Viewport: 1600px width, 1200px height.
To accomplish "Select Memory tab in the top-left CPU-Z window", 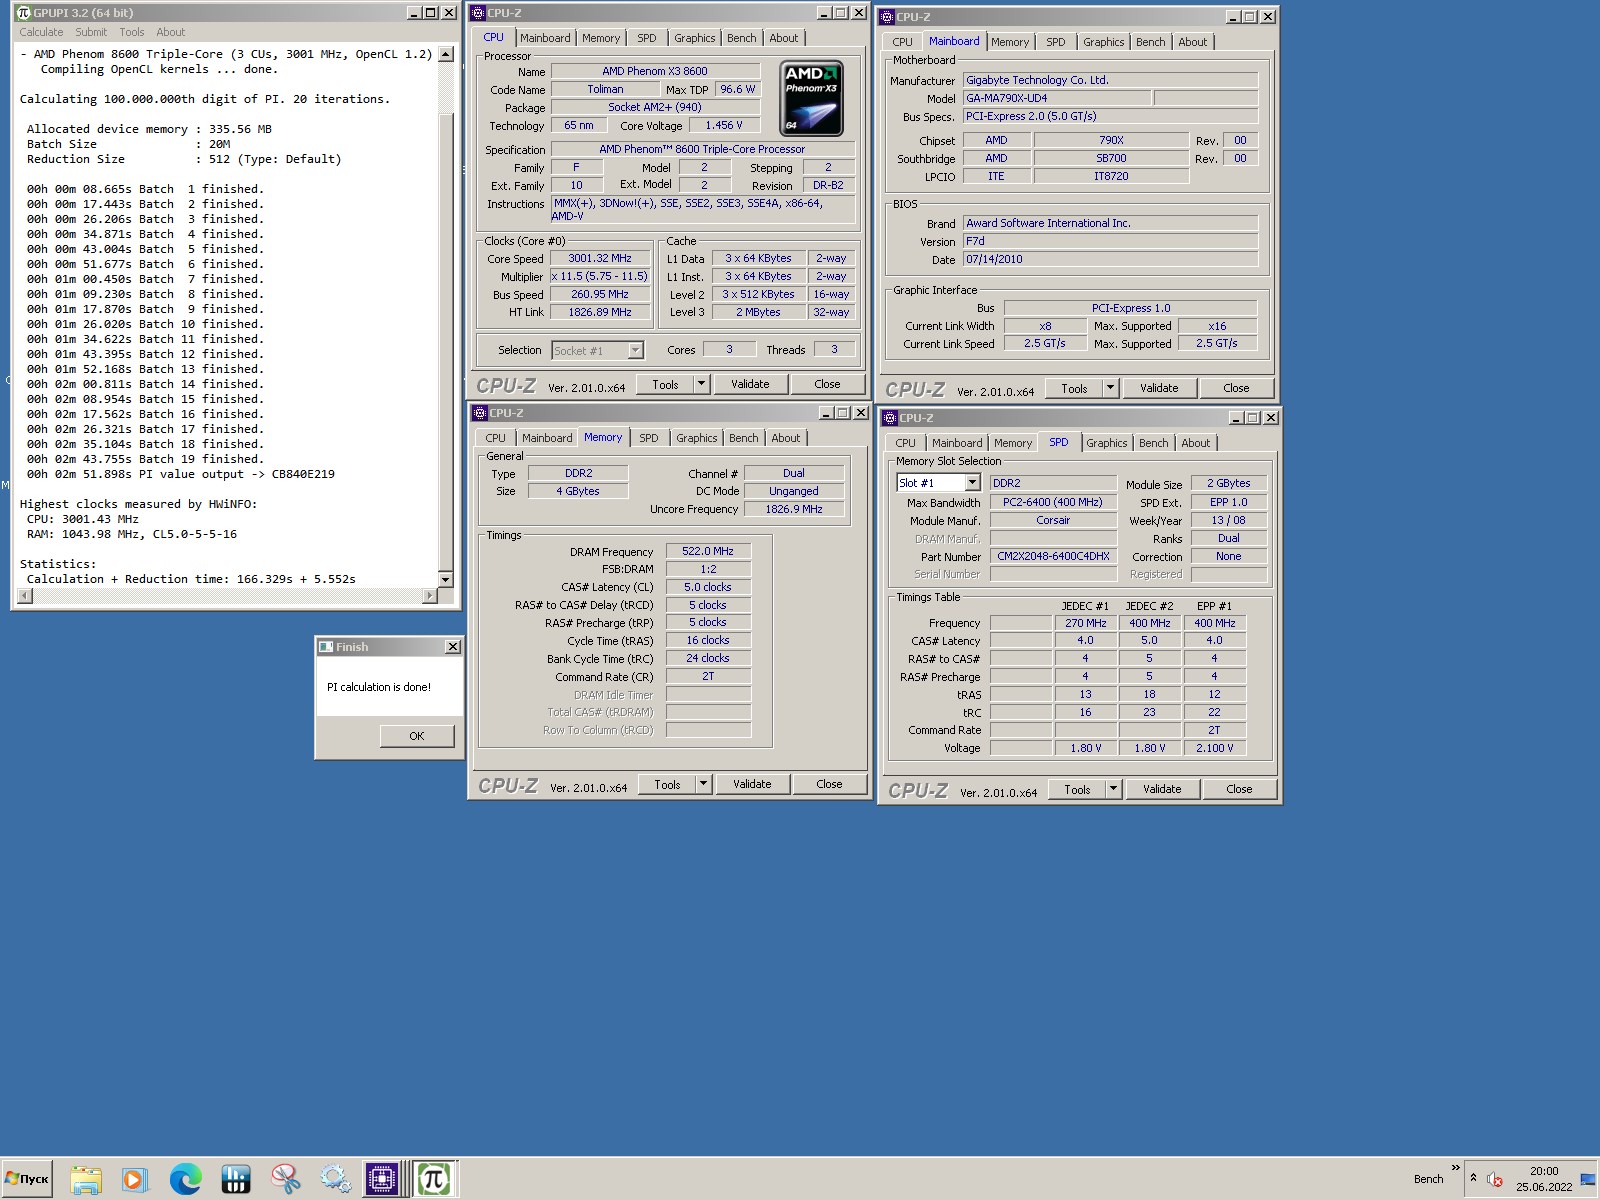I will point(601,38).
